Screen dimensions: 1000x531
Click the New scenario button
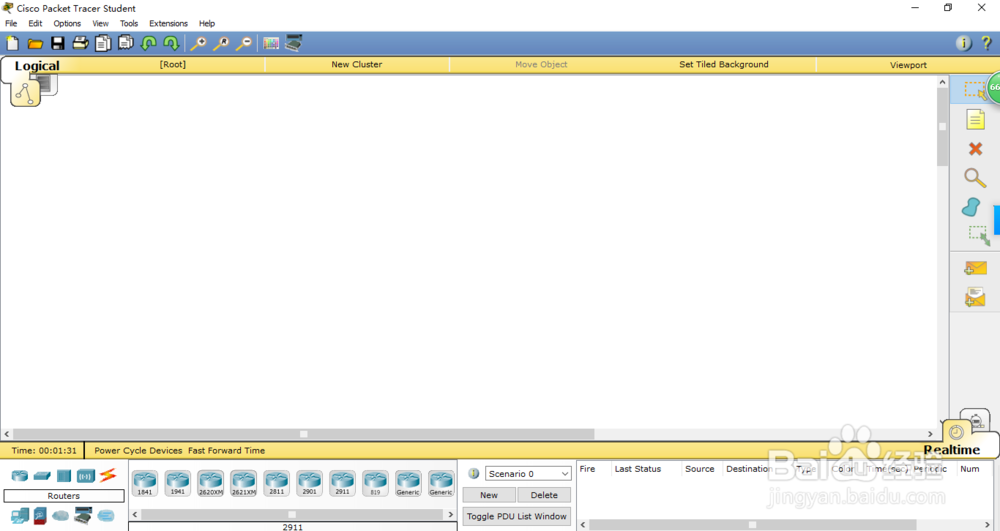tap(489, 495)
